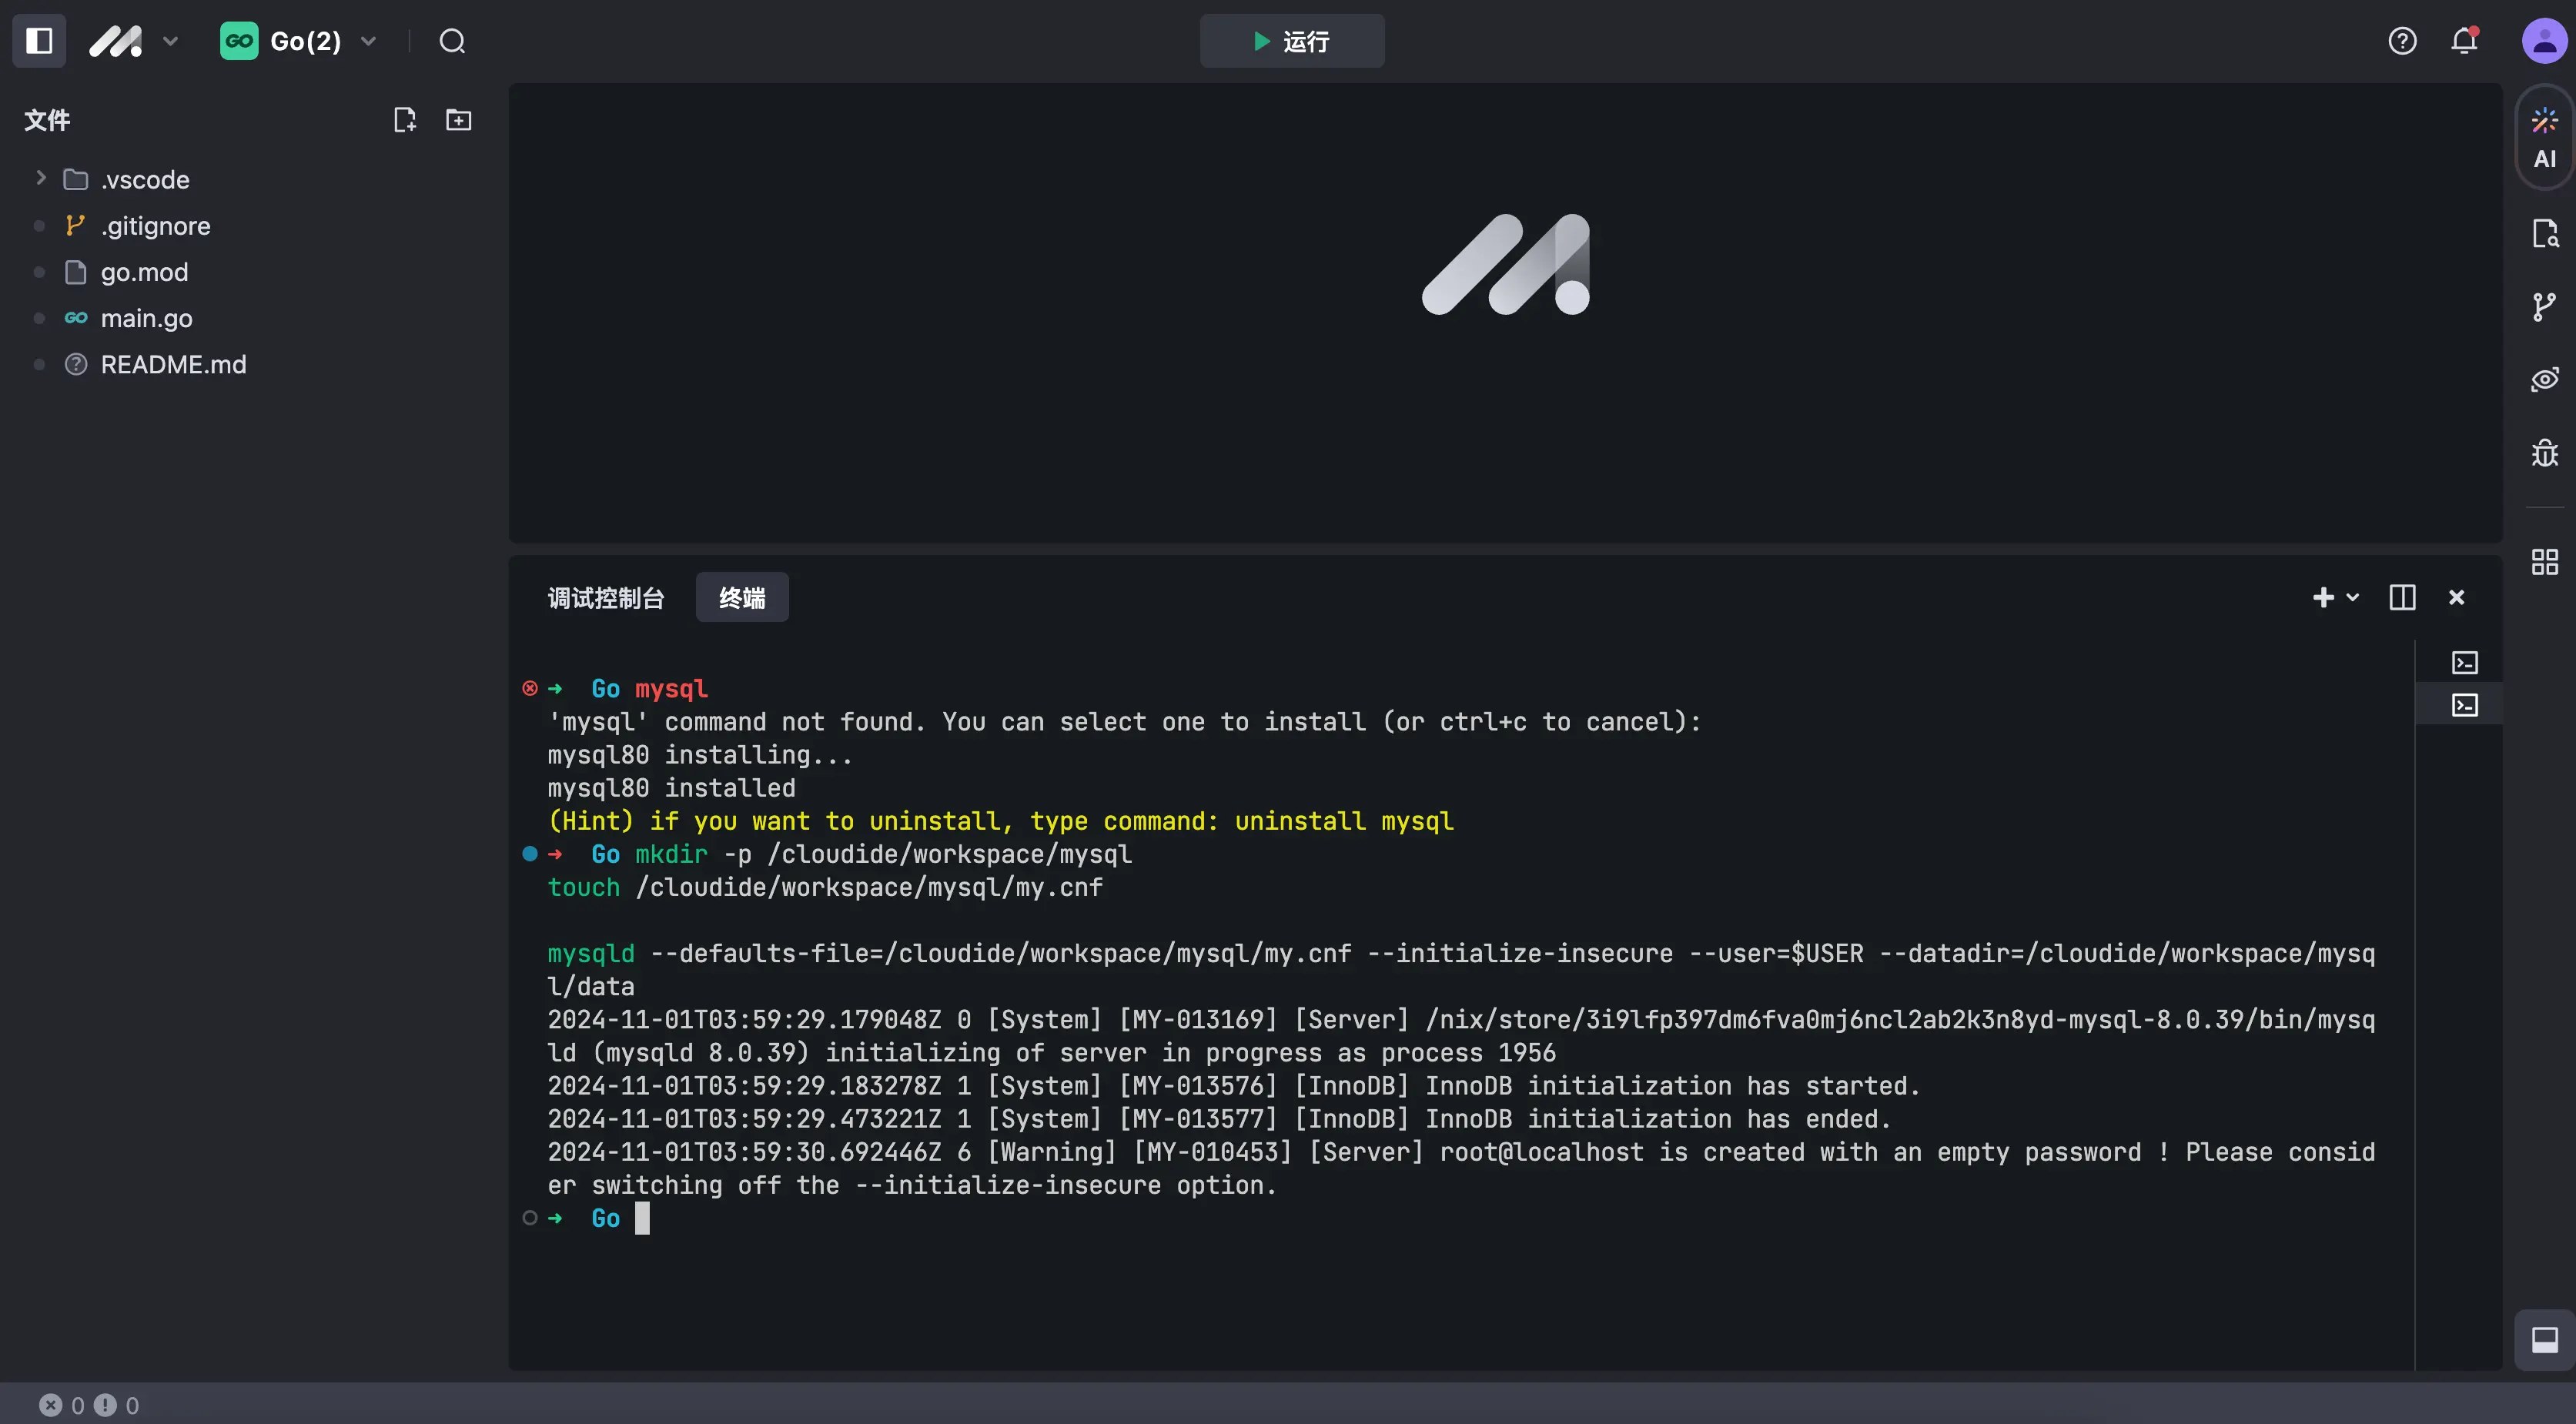Open the source control branch icon
Screen dimensions: 2576x1424
[x=2544, y=306]
